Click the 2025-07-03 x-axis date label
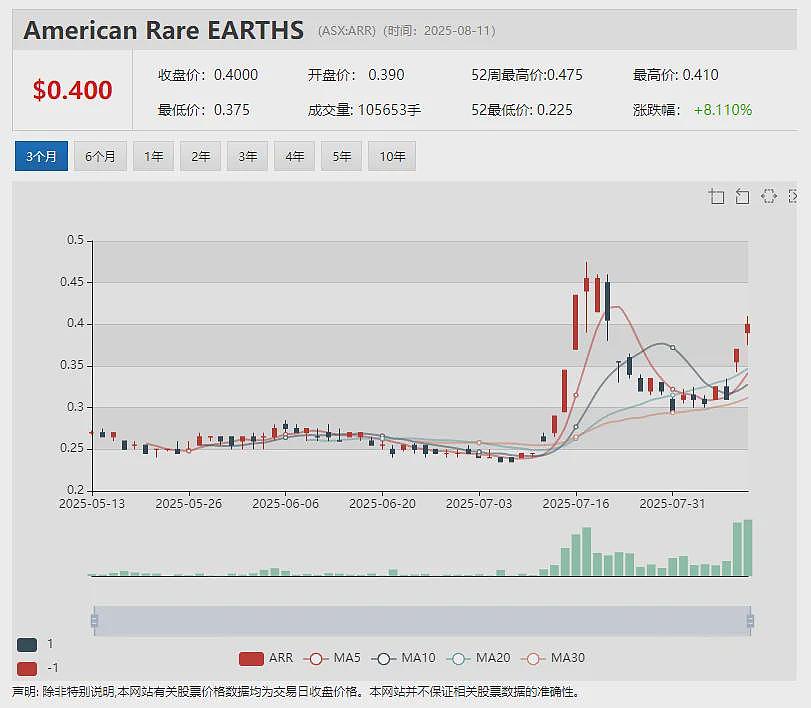Viewport: 811px width, 708px height. (x=479, y=504)
